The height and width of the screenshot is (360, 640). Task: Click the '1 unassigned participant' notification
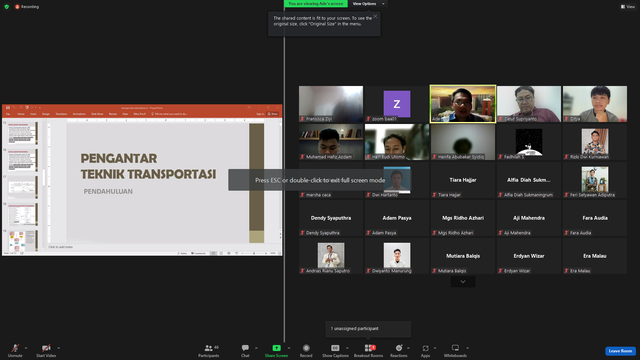point(368,329)
